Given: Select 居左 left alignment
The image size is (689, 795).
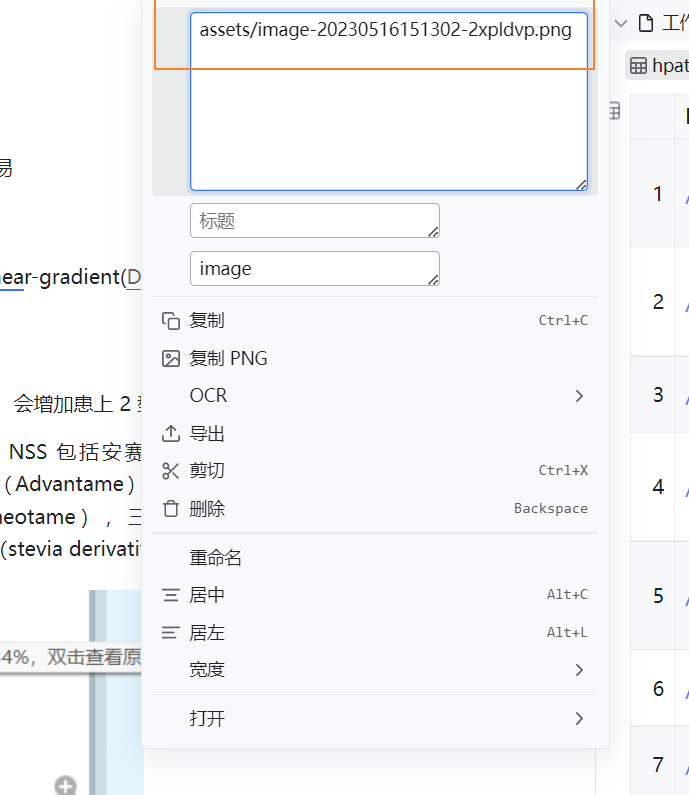Looking at the screenshot, I should (375, 633).
